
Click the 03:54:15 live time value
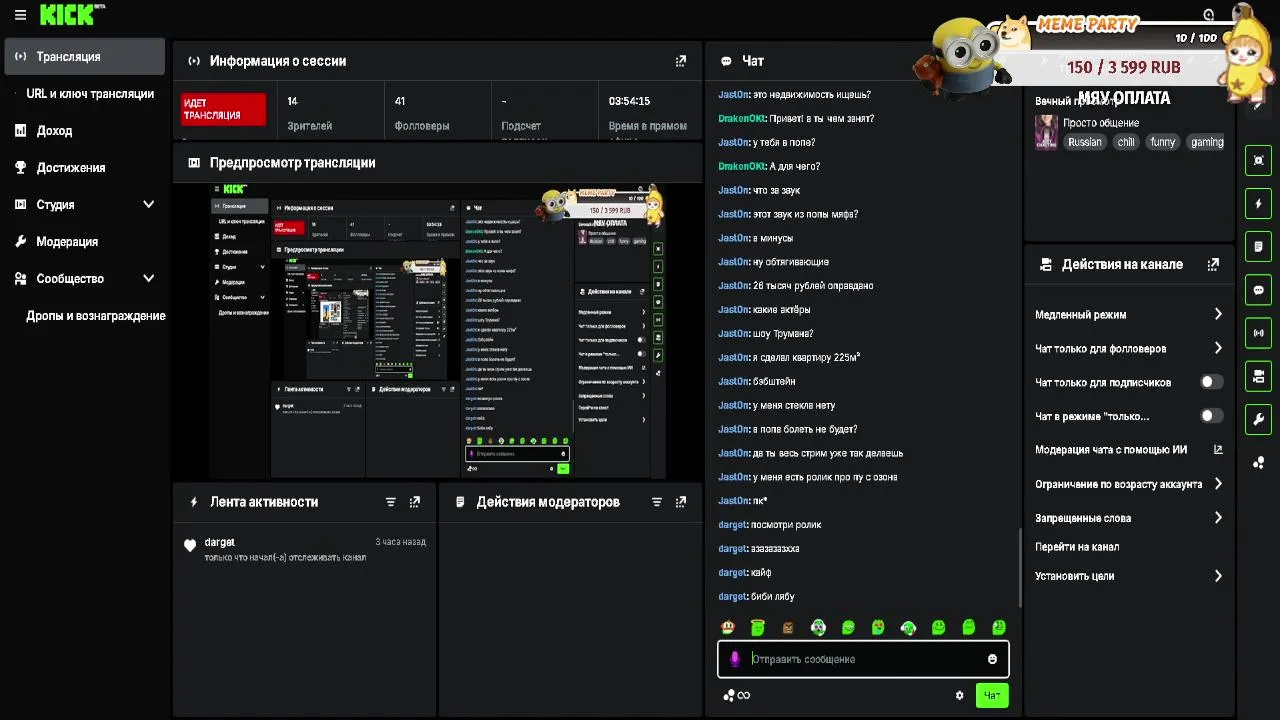(629, 101)
